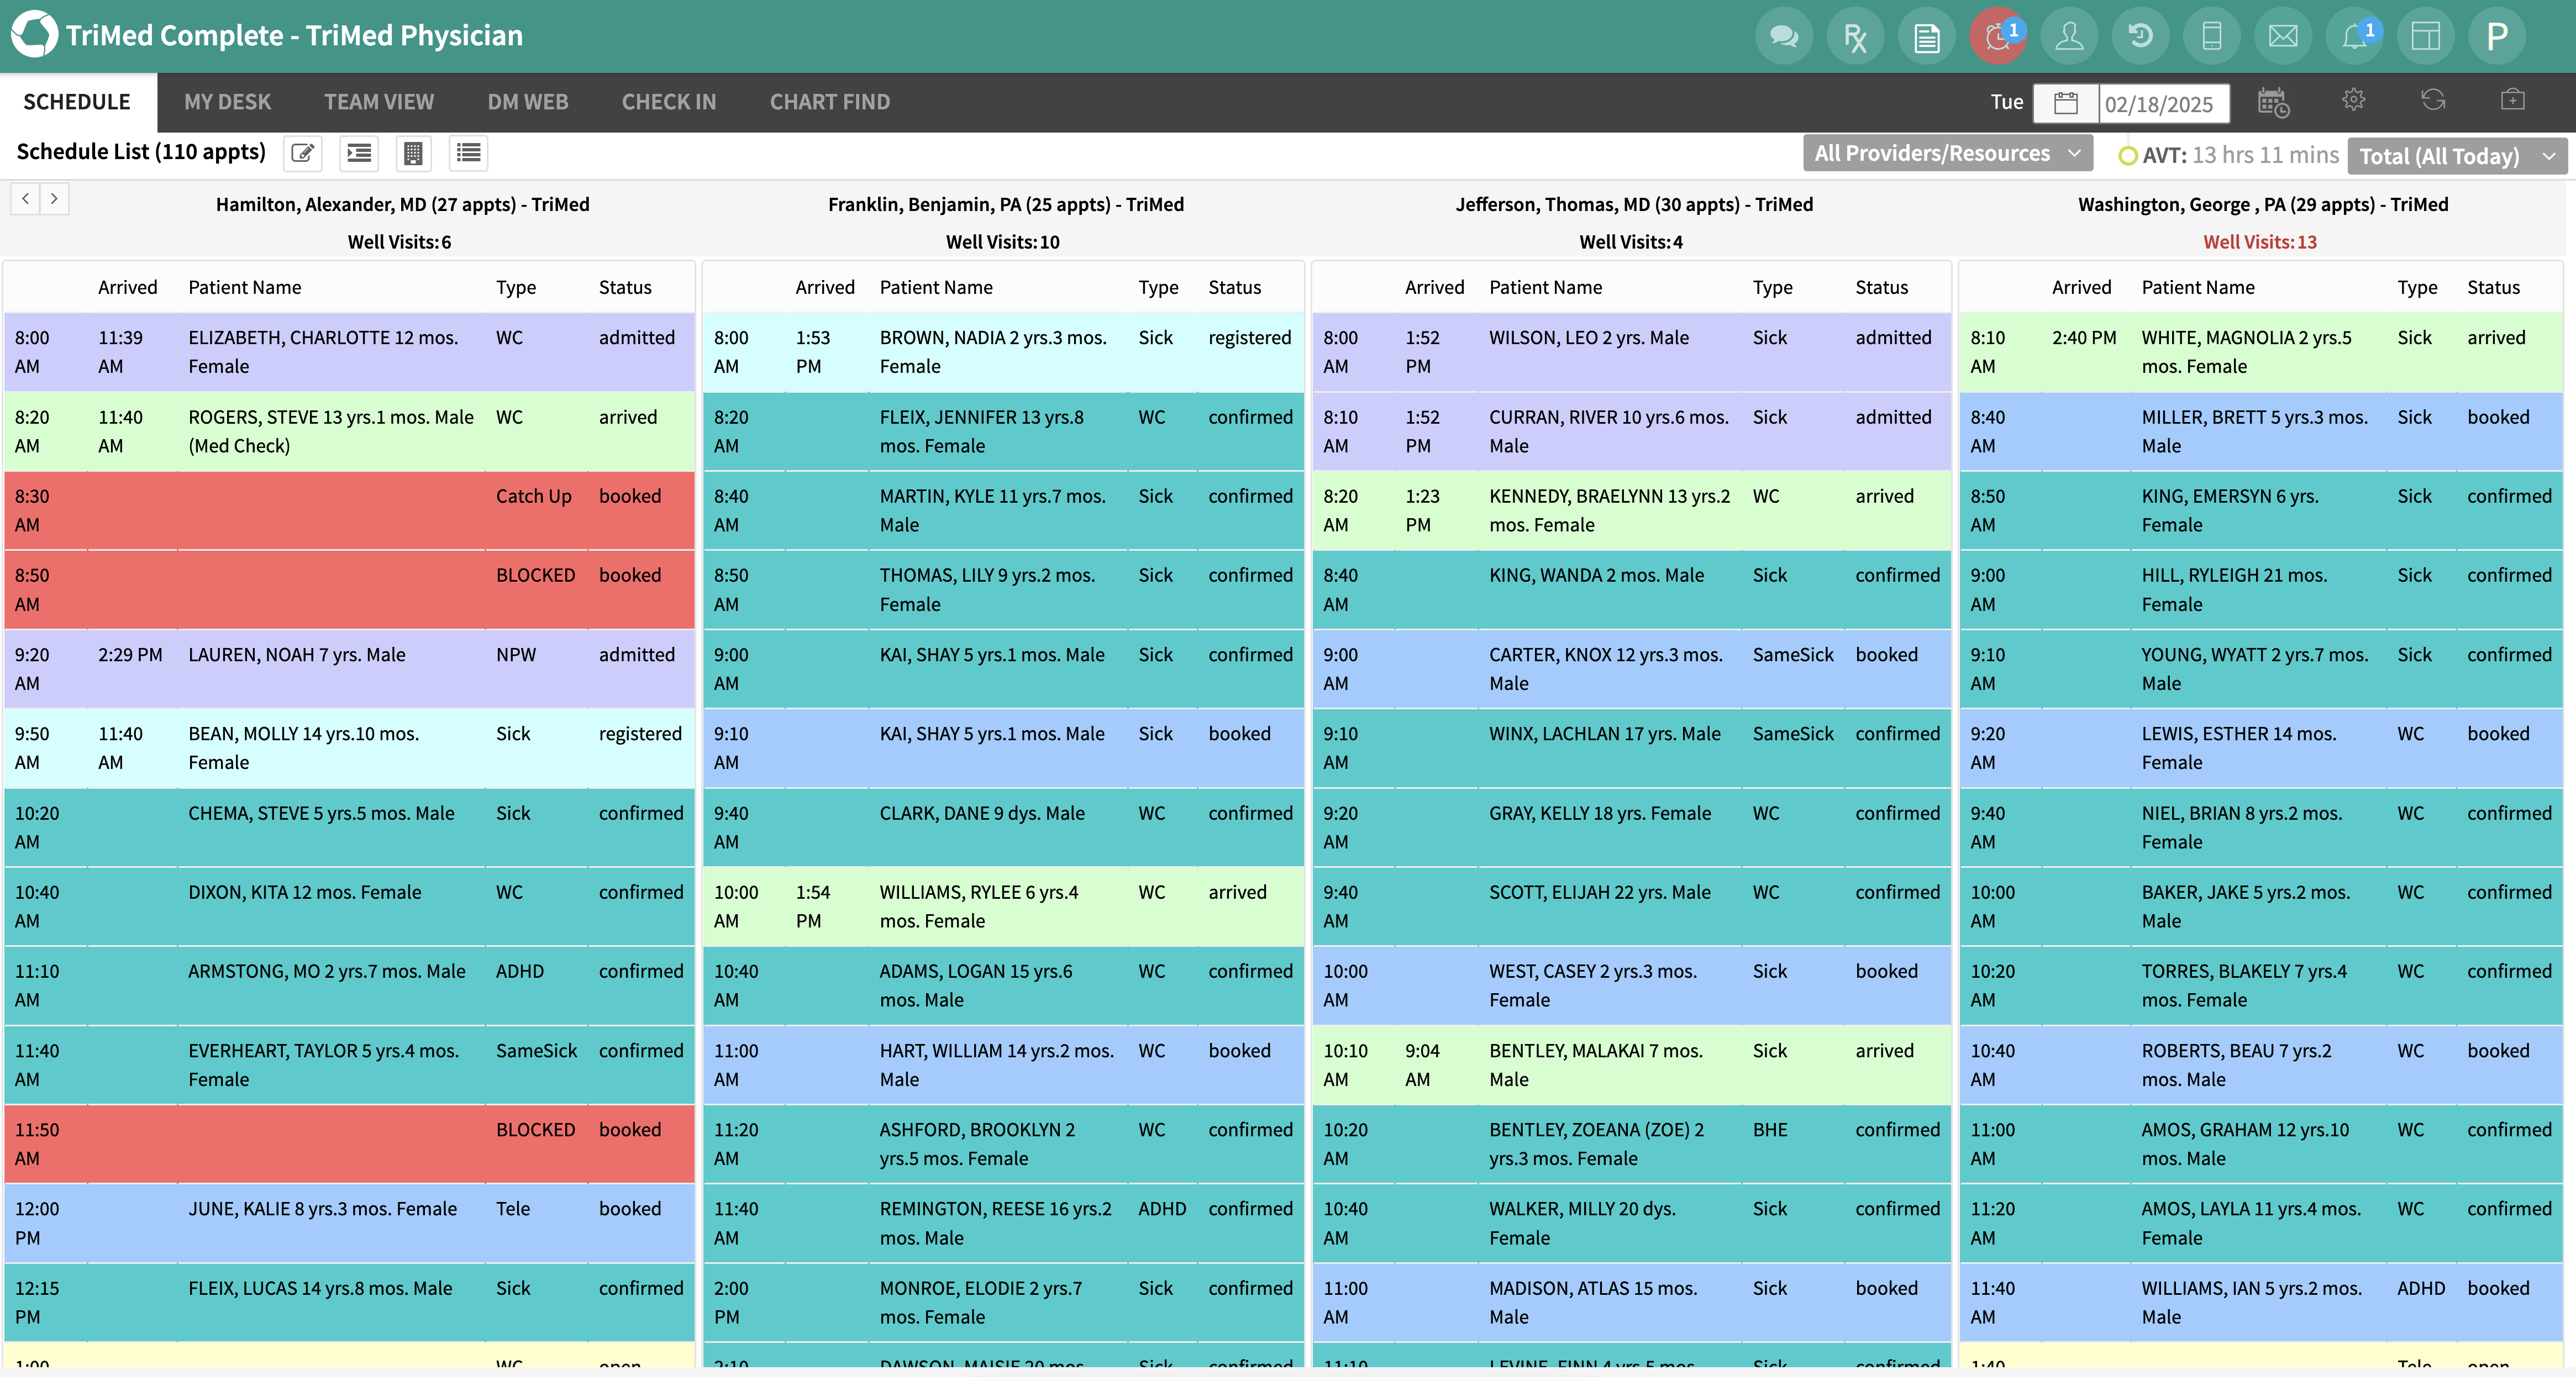
Task: Toggle the list view icon beside Schedule List
Action: pos(467,153)
